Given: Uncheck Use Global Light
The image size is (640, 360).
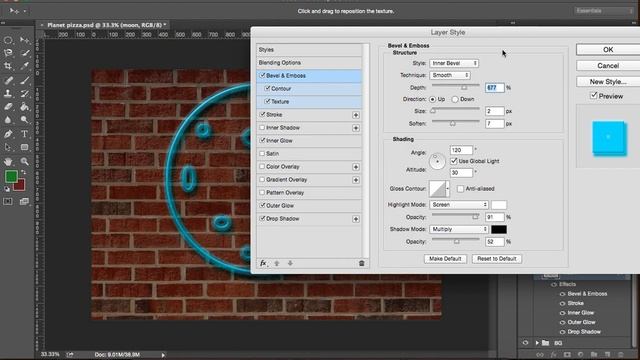Looking at the screenshot, I should click(453, 161).
